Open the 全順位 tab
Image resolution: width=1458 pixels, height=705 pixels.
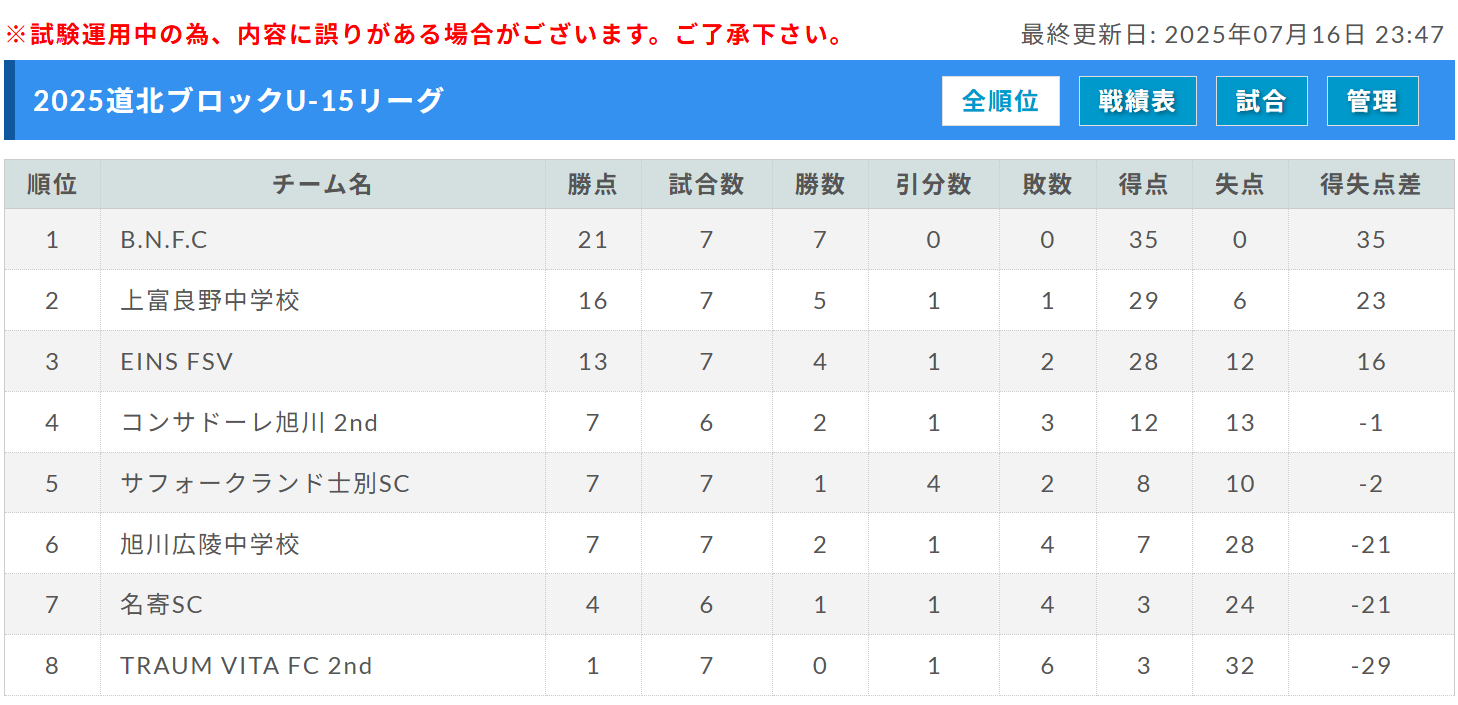click(1000, 101)
